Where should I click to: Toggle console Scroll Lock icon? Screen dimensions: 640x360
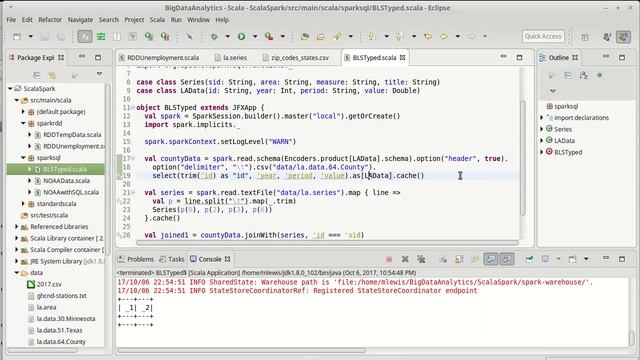(459, 259)
